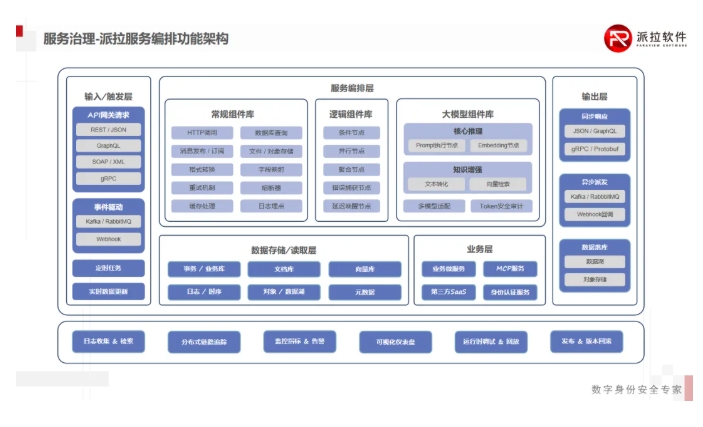Select the gRPC box in 输入/触发层
703x427 pixels.
pos(108,179)
